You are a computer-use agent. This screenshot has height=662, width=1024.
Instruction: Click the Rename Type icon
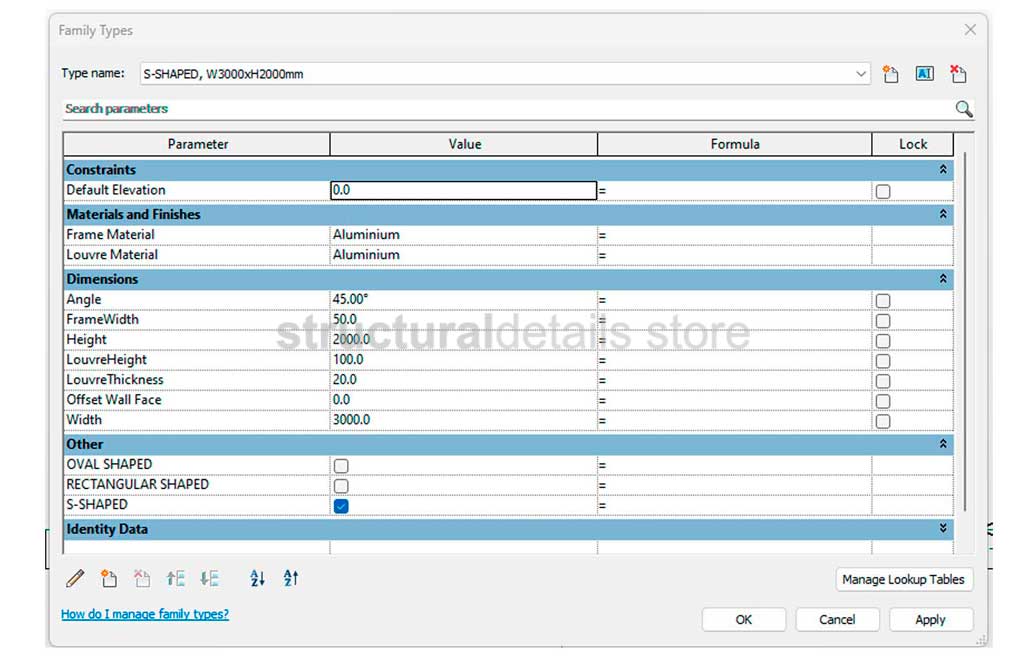[x=924, y=74]
